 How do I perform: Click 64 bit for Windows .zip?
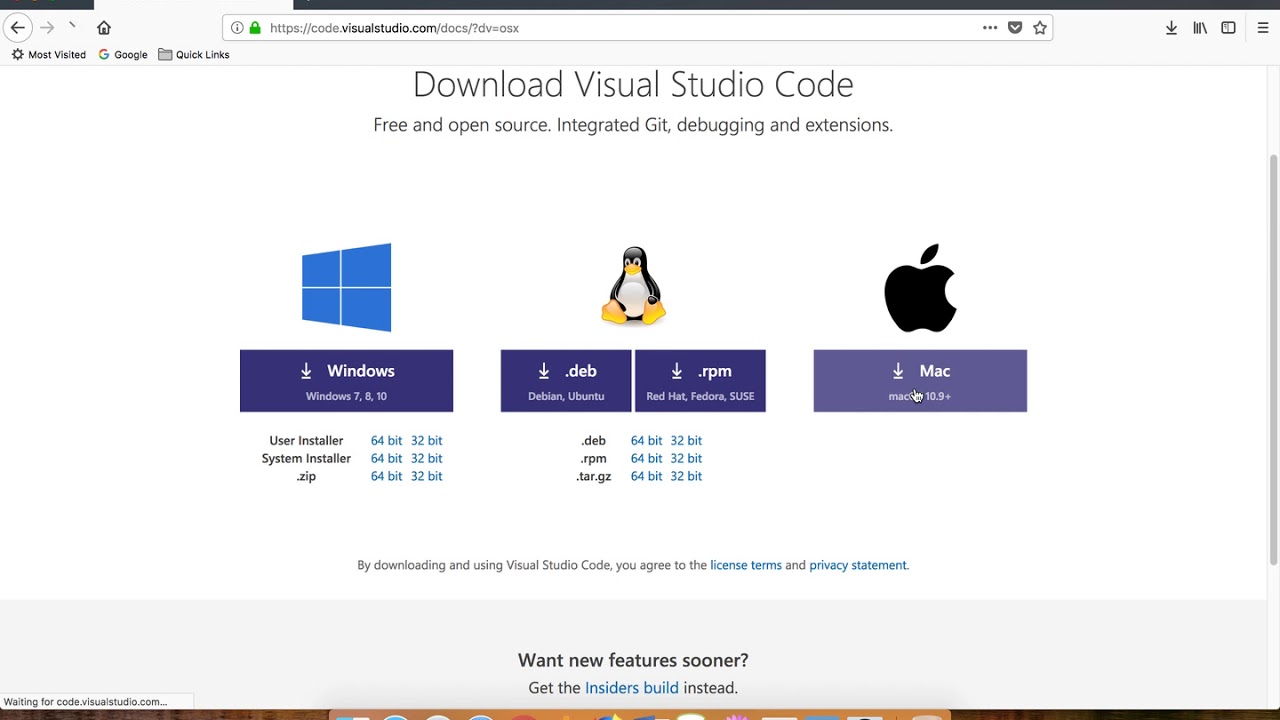pos(386,476)
